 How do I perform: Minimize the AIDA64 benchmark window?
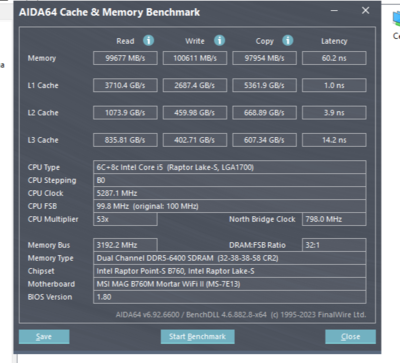[334, 11]
